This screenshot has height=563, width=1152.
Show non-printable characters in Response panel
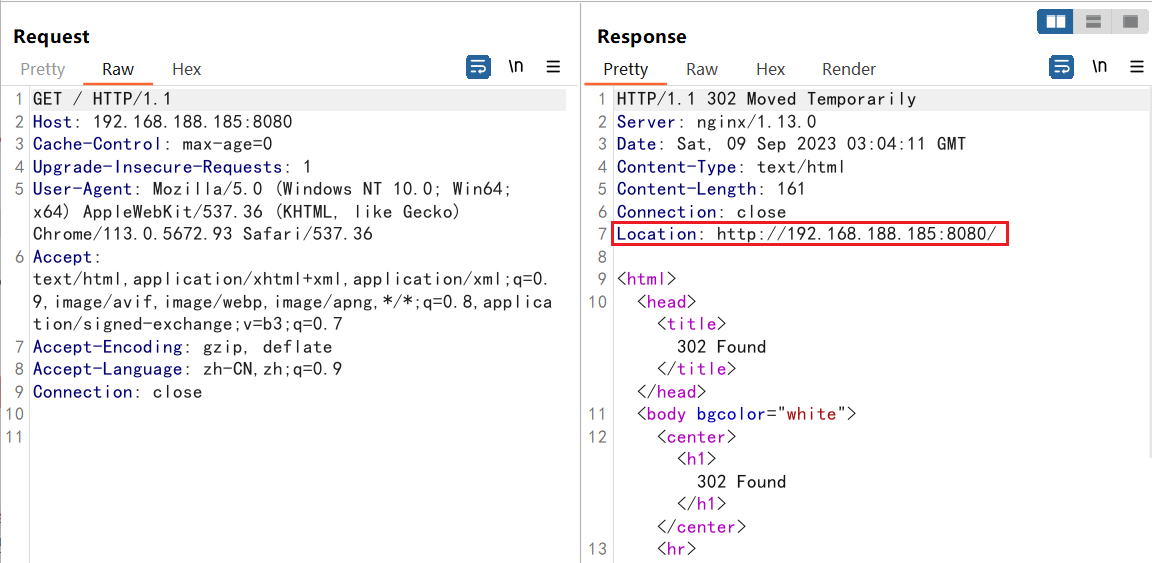[1099, 68]
